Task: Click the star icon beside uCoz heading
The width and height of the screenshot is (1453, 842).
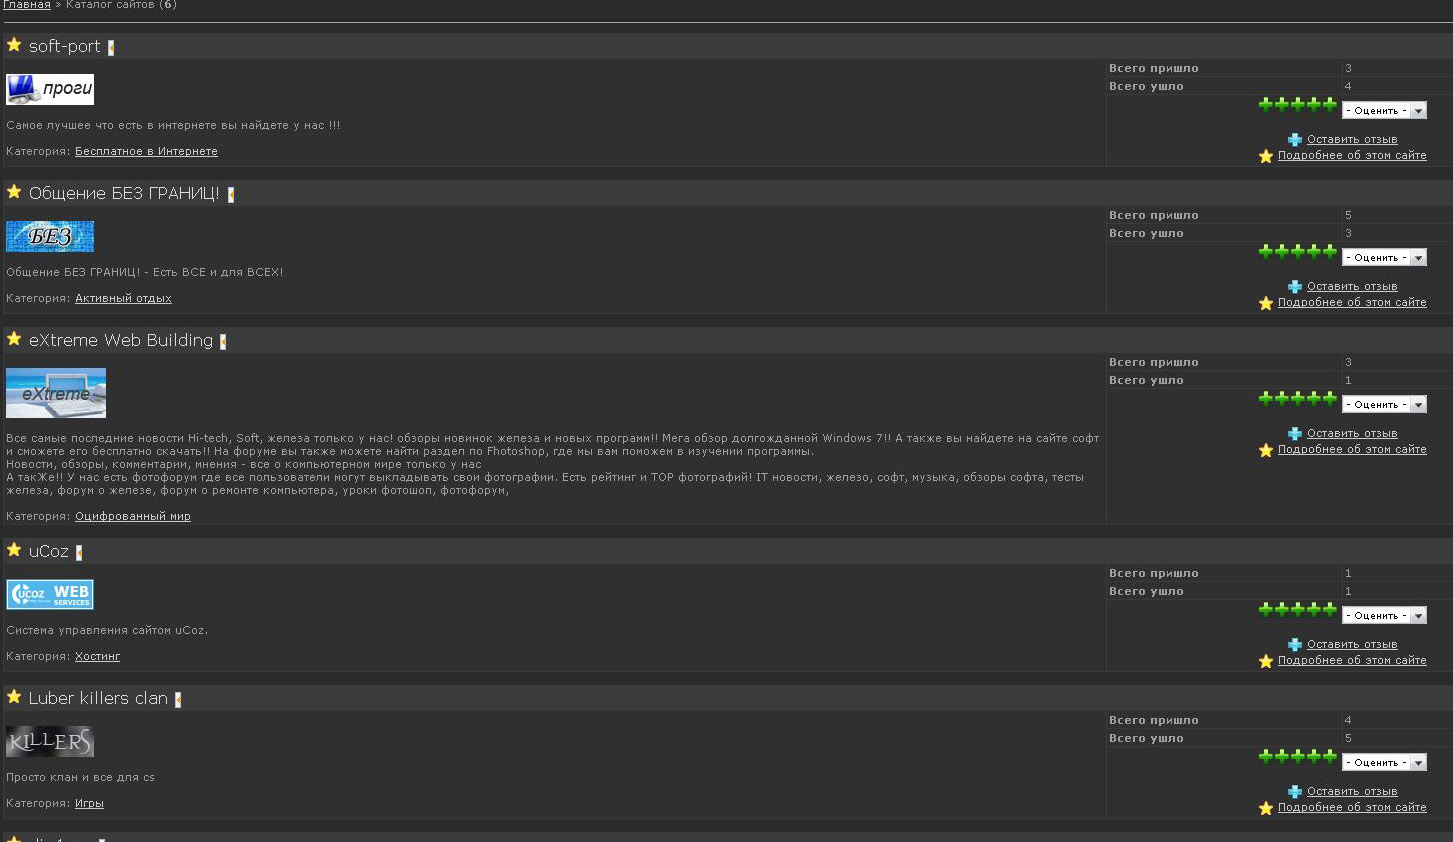Action: (14, 550)
